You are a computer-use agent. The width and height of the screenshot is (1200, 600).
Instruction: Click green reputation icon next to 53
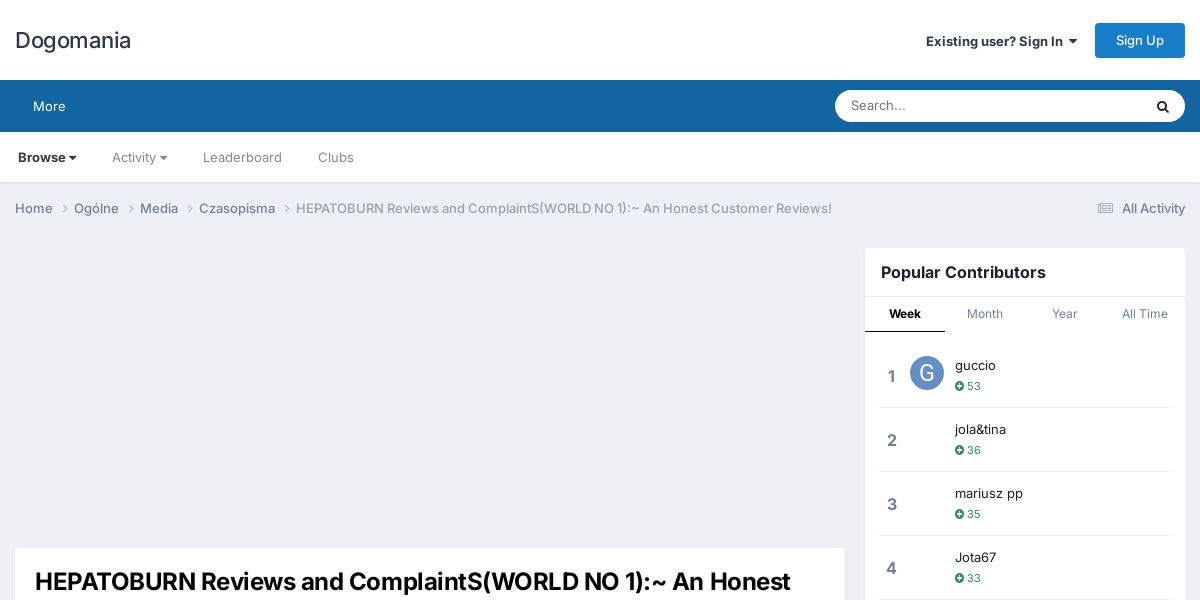[959, 386]
